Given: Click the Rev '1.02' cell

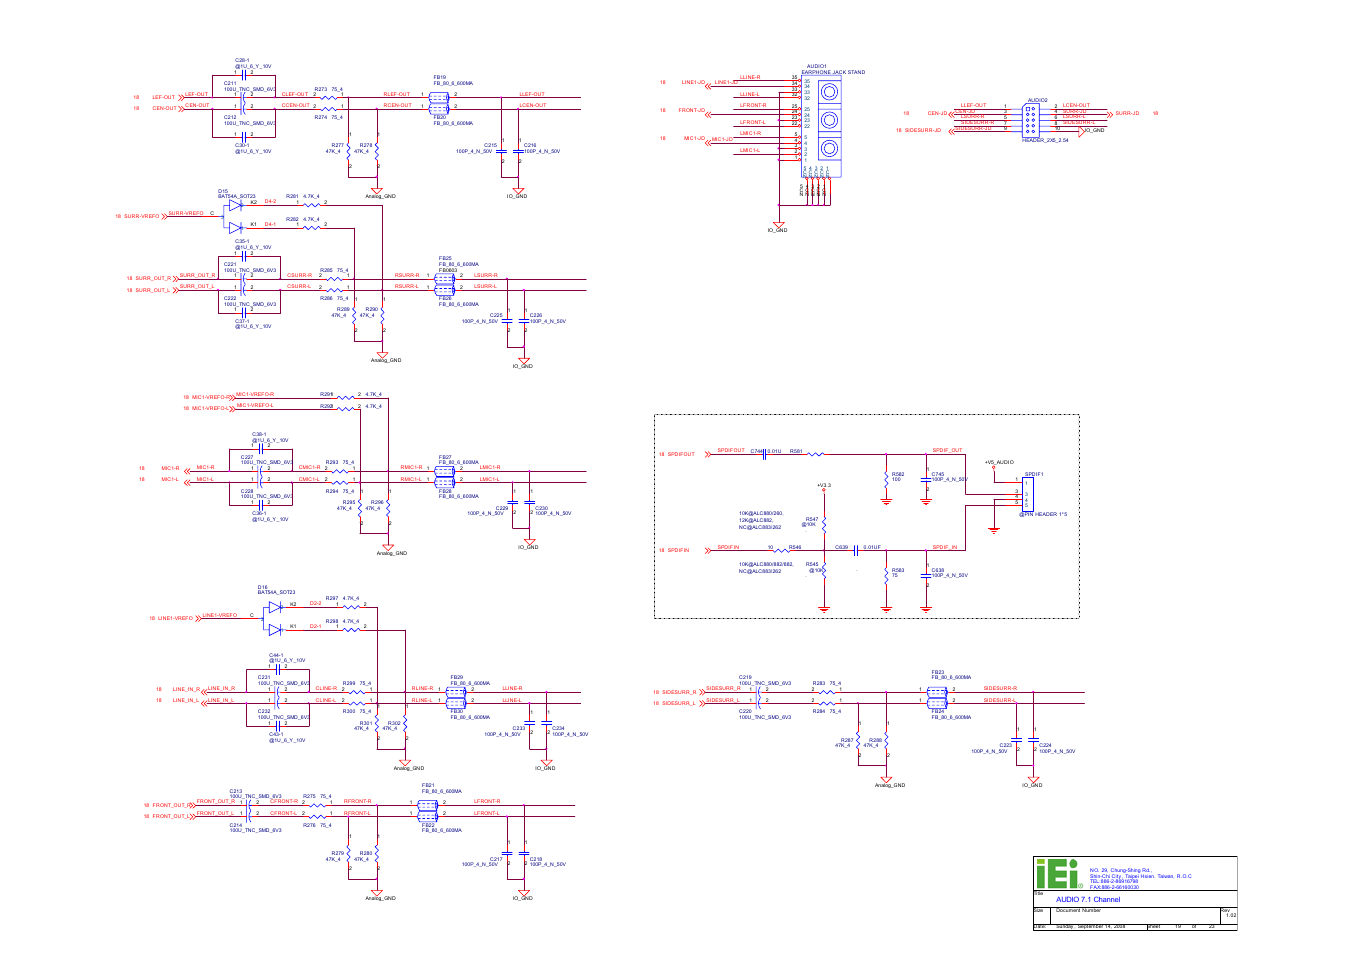Looking at the screenshot, I should pos(1231,915).
